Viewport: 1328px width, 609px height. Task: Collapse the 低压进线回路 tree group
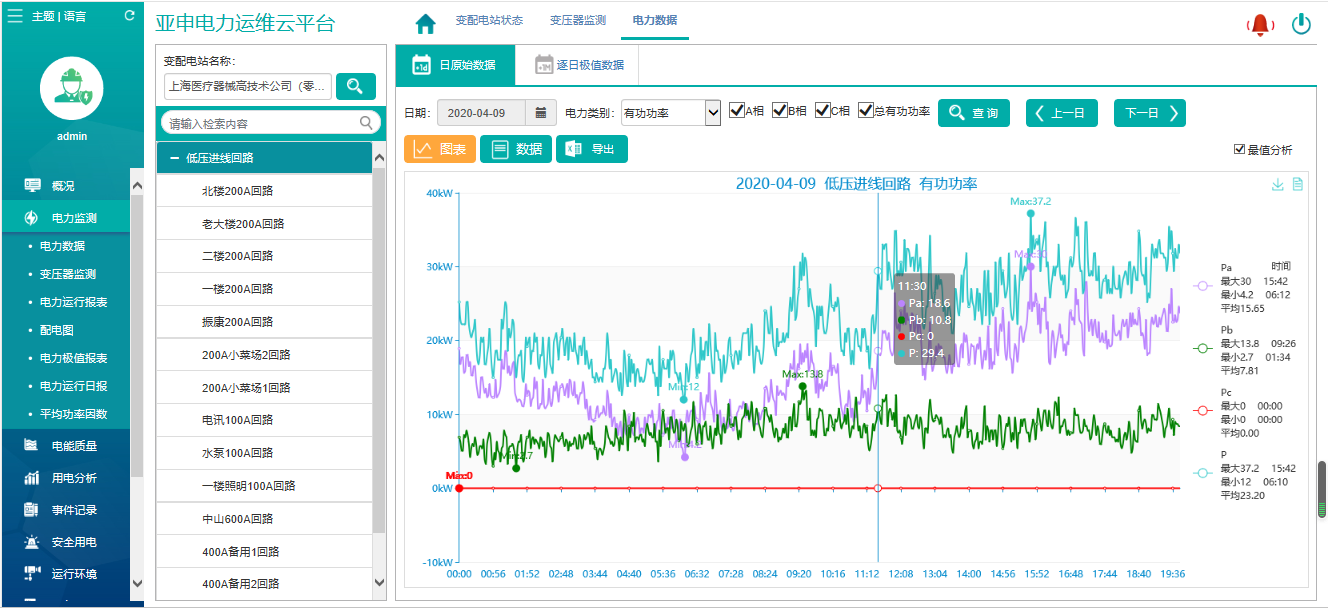click(x=175, y=158)
